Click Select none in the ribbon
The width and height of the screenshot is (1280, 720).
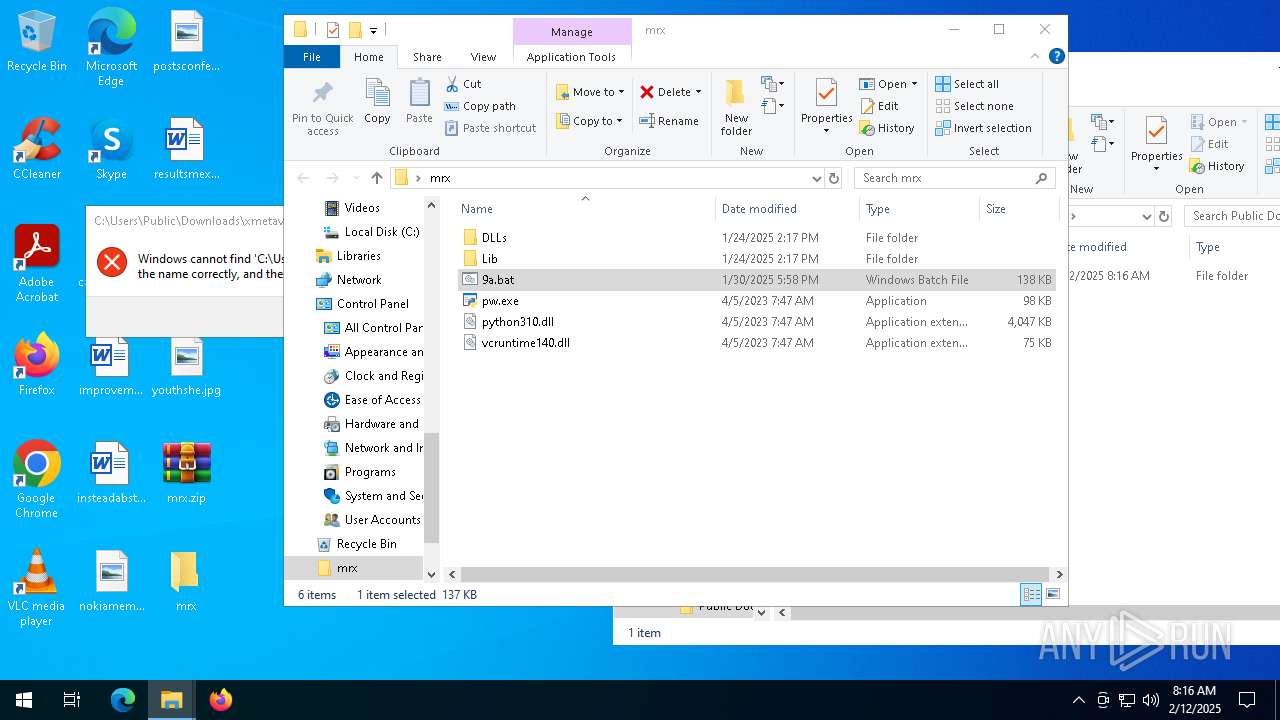[x=974, y=106]
